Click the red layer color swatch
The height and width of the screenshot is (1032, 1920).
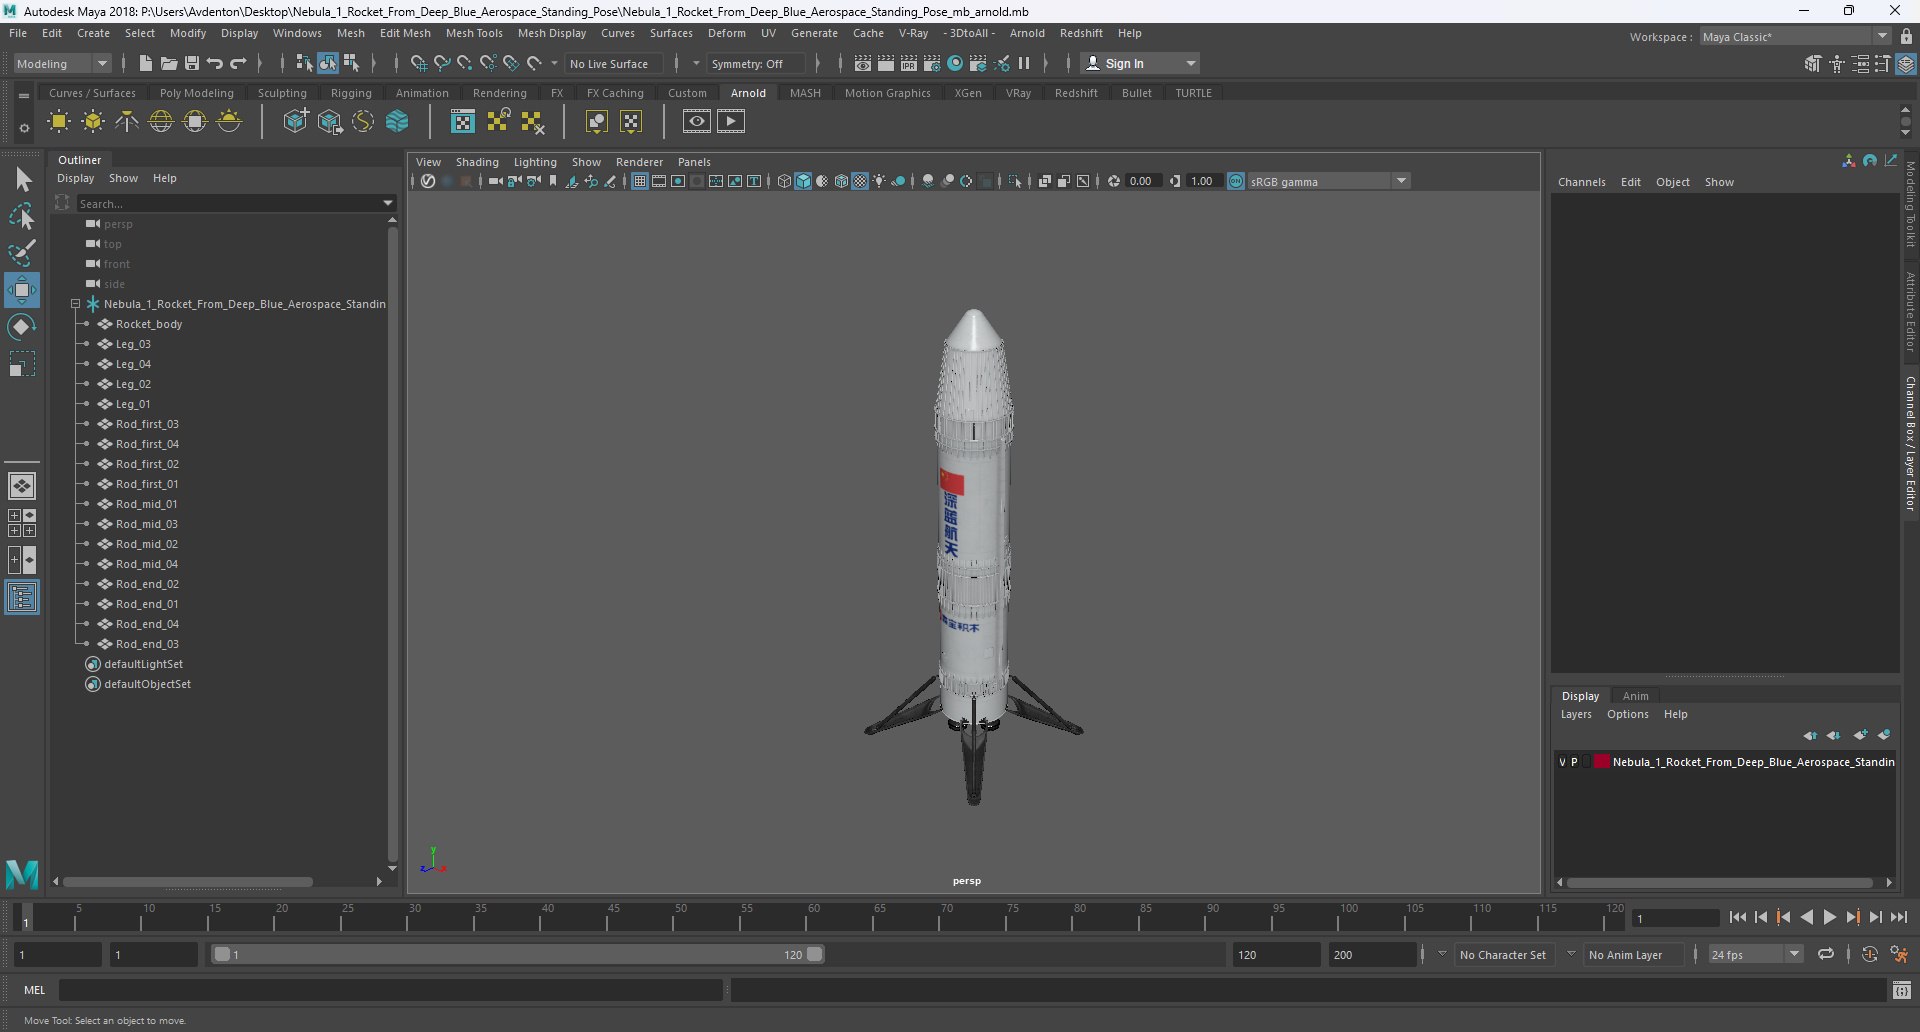tap(1602, 762)
